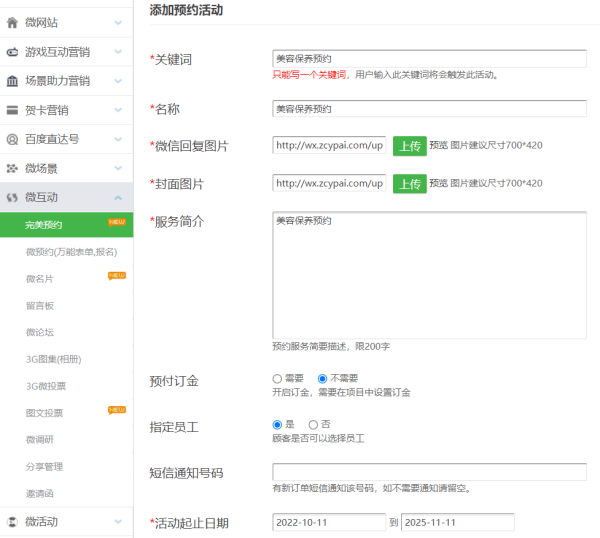Open the 微名片 menu item
Screen dimensions: 600x538
click(x=40, y=279)
